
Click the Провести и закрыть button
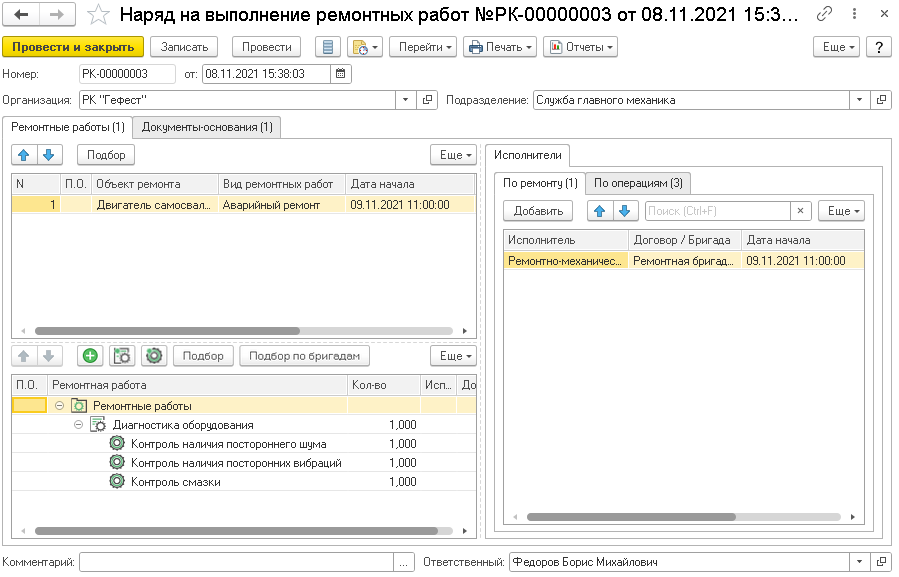(x=73, y=47)
